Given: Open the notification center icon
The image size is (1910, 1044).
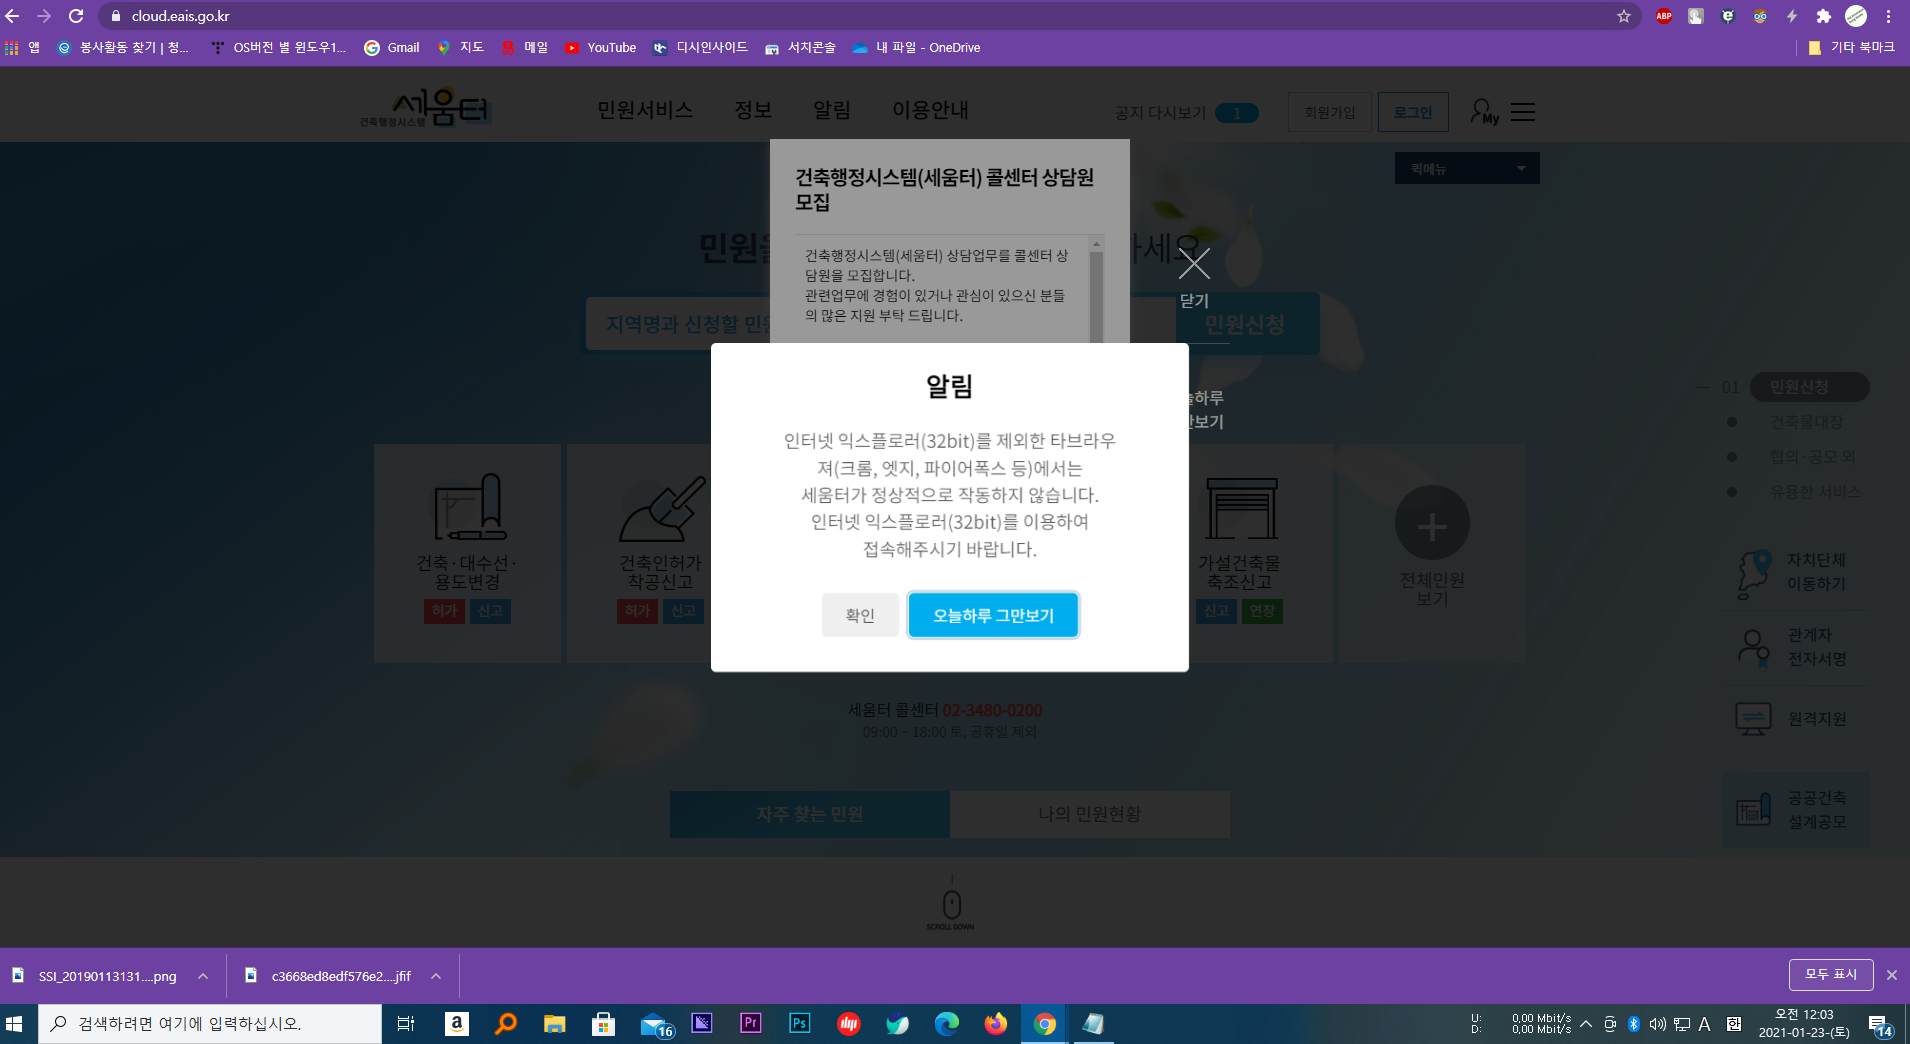Looking at the screenshot, I should [1880, 1025].
